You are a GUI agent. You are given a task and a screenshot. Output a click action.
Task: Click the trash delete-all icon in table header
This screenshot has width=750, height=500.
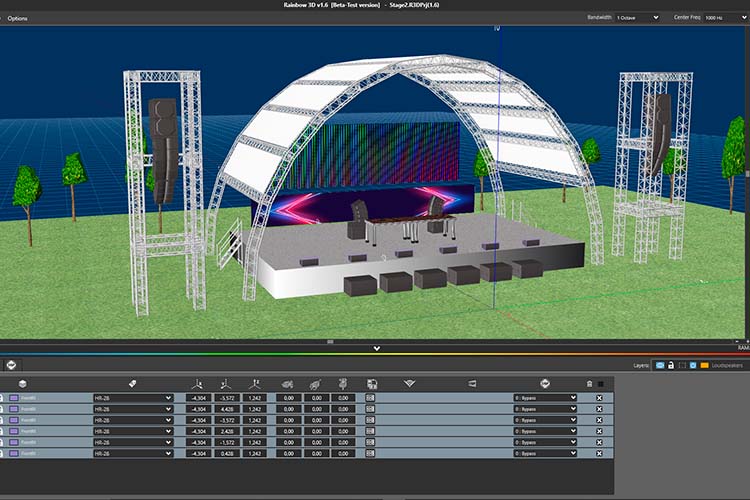(x=589, y=384)
